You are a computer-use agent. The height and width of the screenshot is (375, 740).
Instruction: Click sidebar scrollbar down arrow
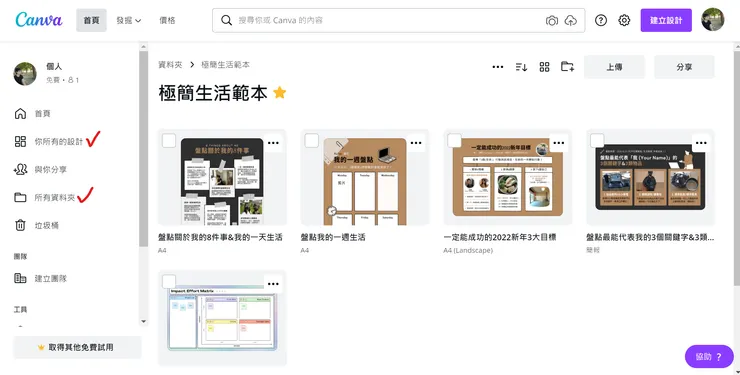tap(143, 322)
